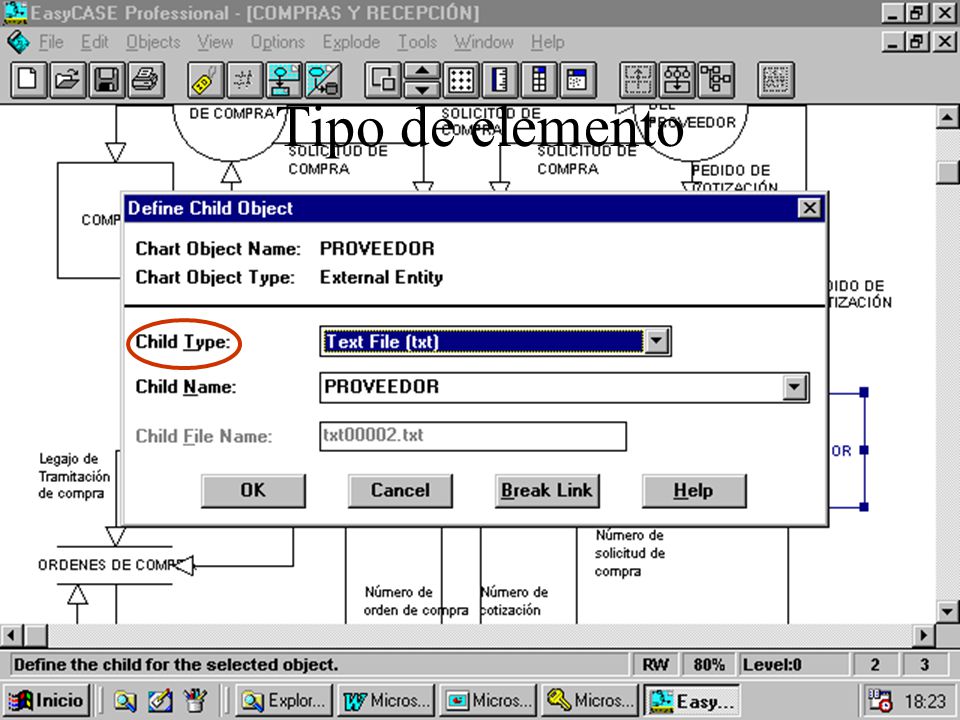Click the system tray calendar clock icon
Viewport: 960px width, 720px height.
point(880,700)
